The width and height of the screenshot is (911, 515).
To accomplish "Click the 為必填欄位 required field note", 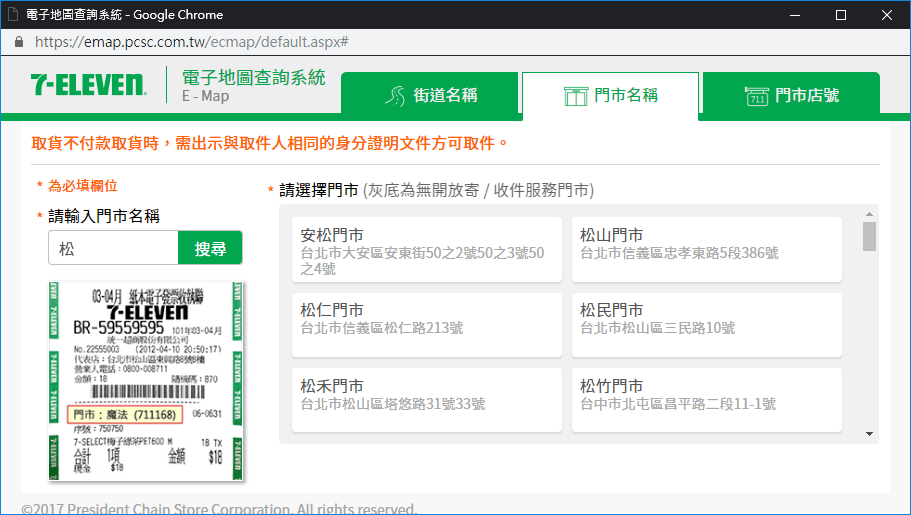I will click(x=83, y=185).
